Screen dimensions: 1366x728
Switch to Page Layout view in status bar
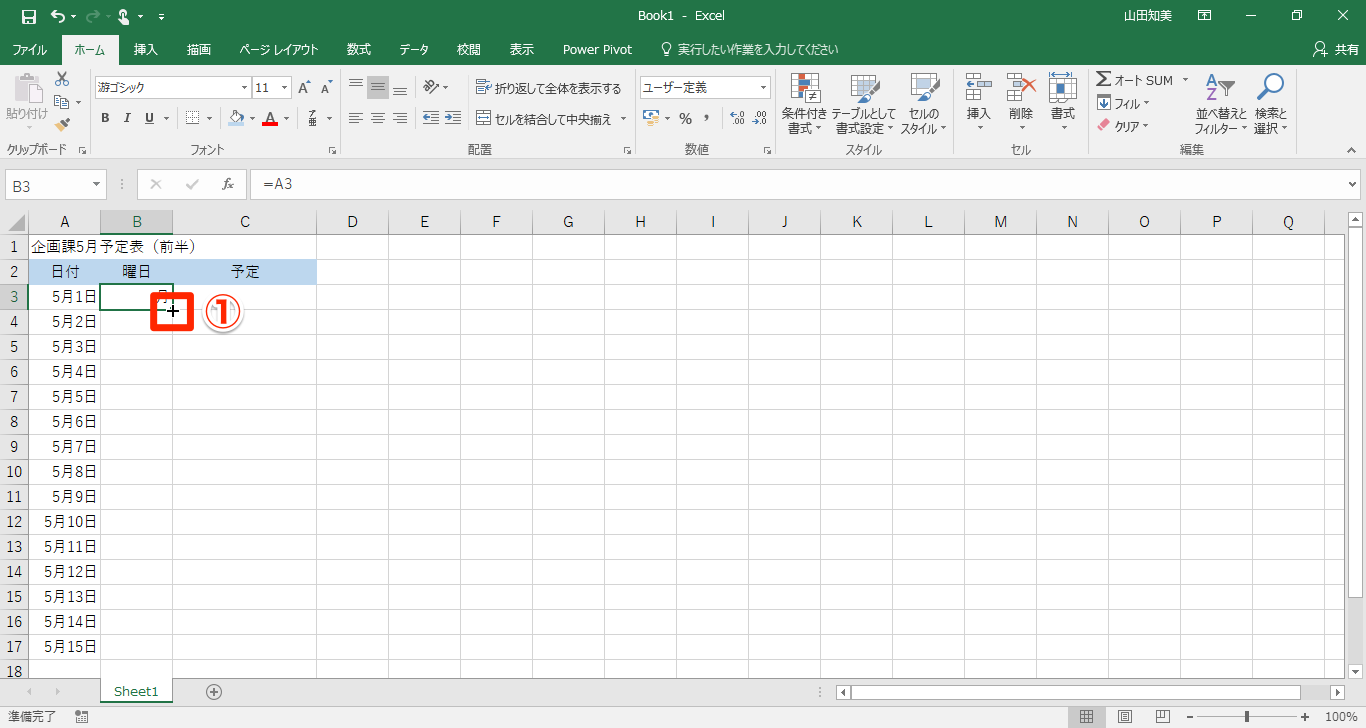[1125, 717]
